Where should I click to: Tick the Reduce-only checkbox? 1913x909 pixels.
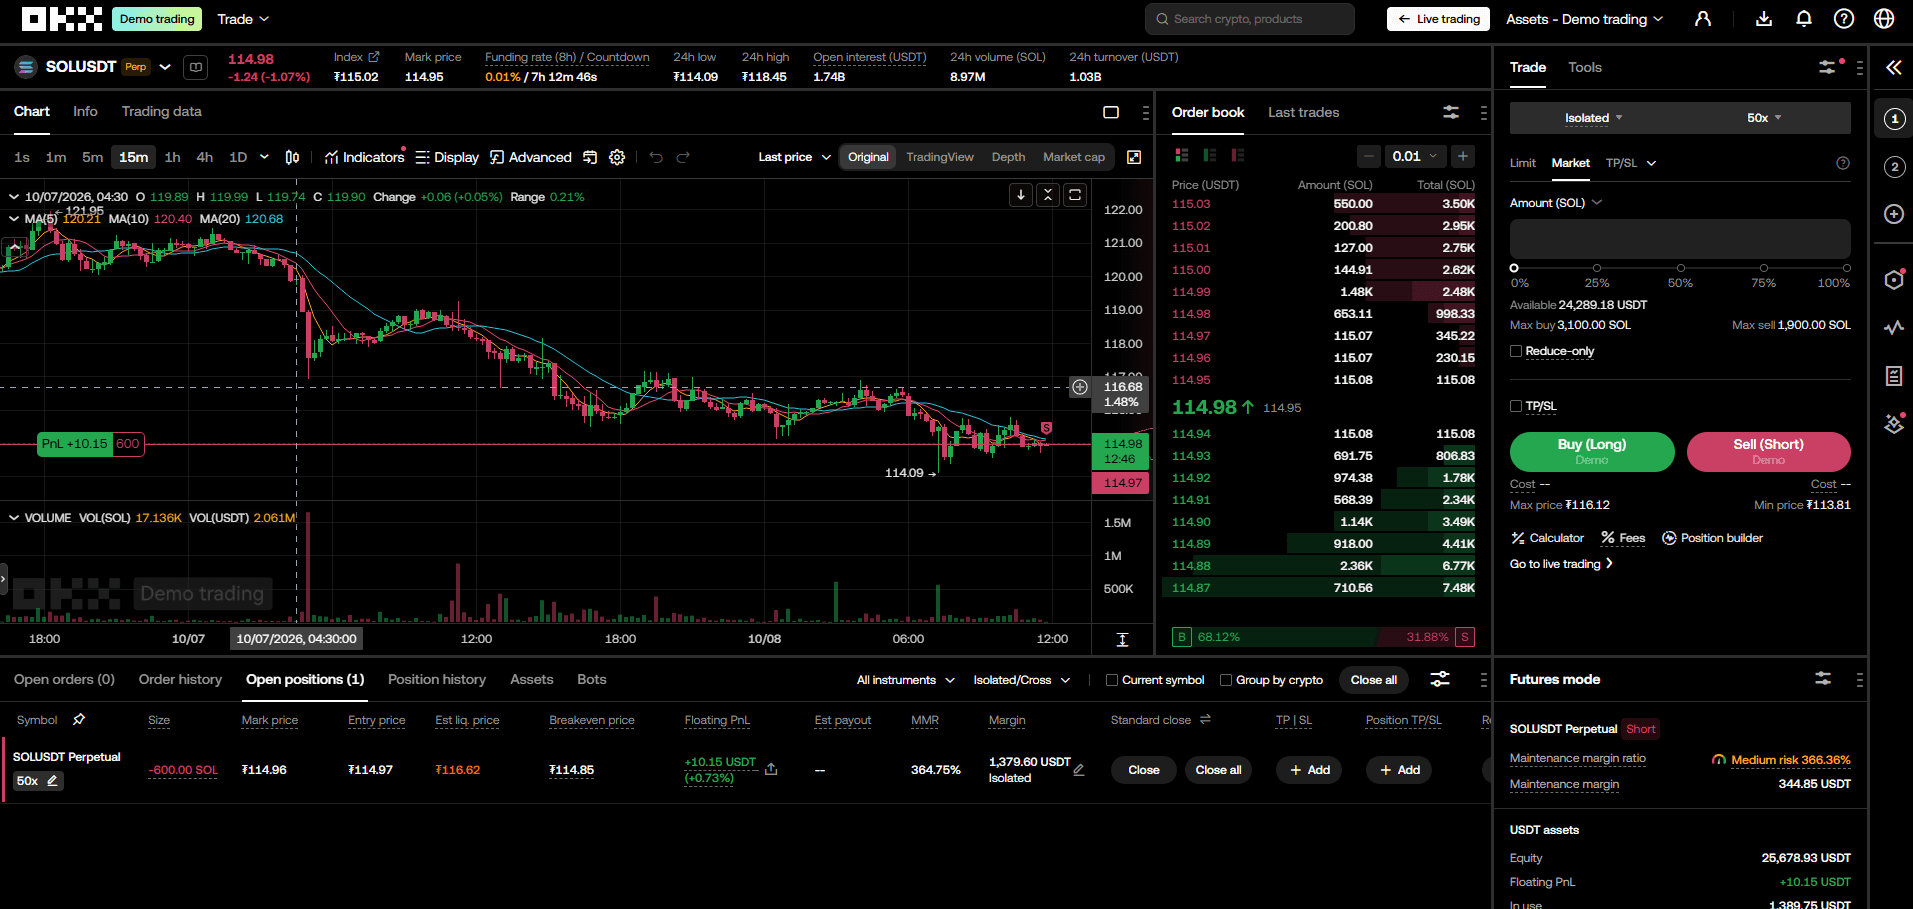pyautogui.click(x=1516, y=351)
